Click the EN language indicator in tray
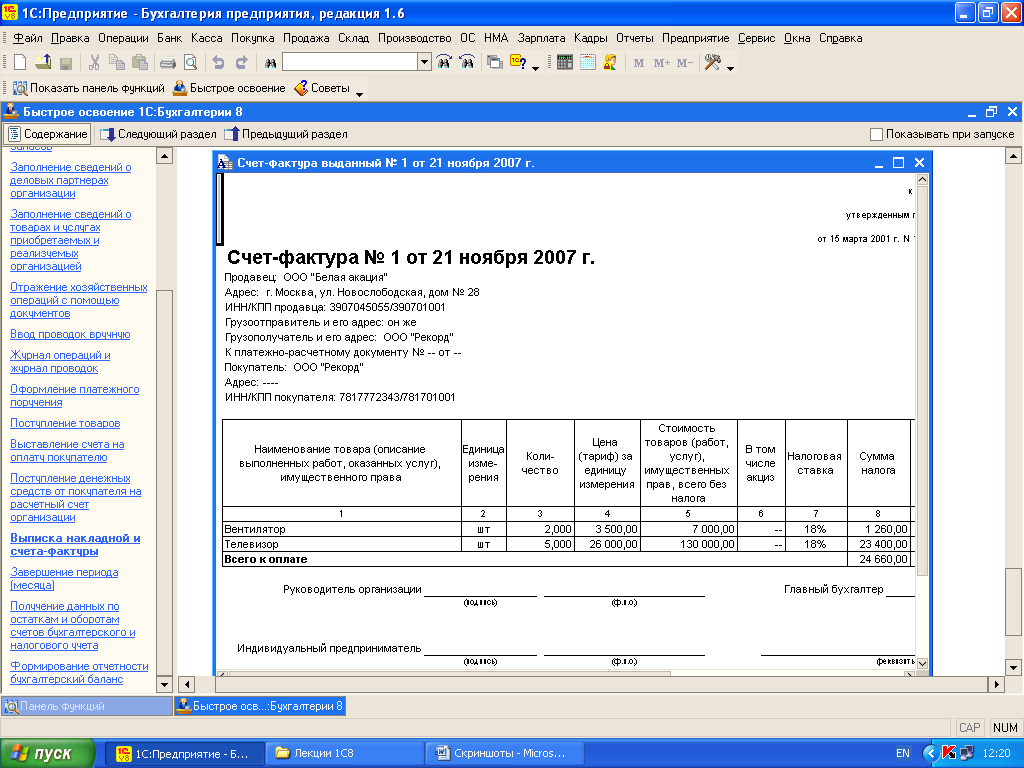Image resolution: width=1024 pixels, height=768 pixels. click(903, 754)
